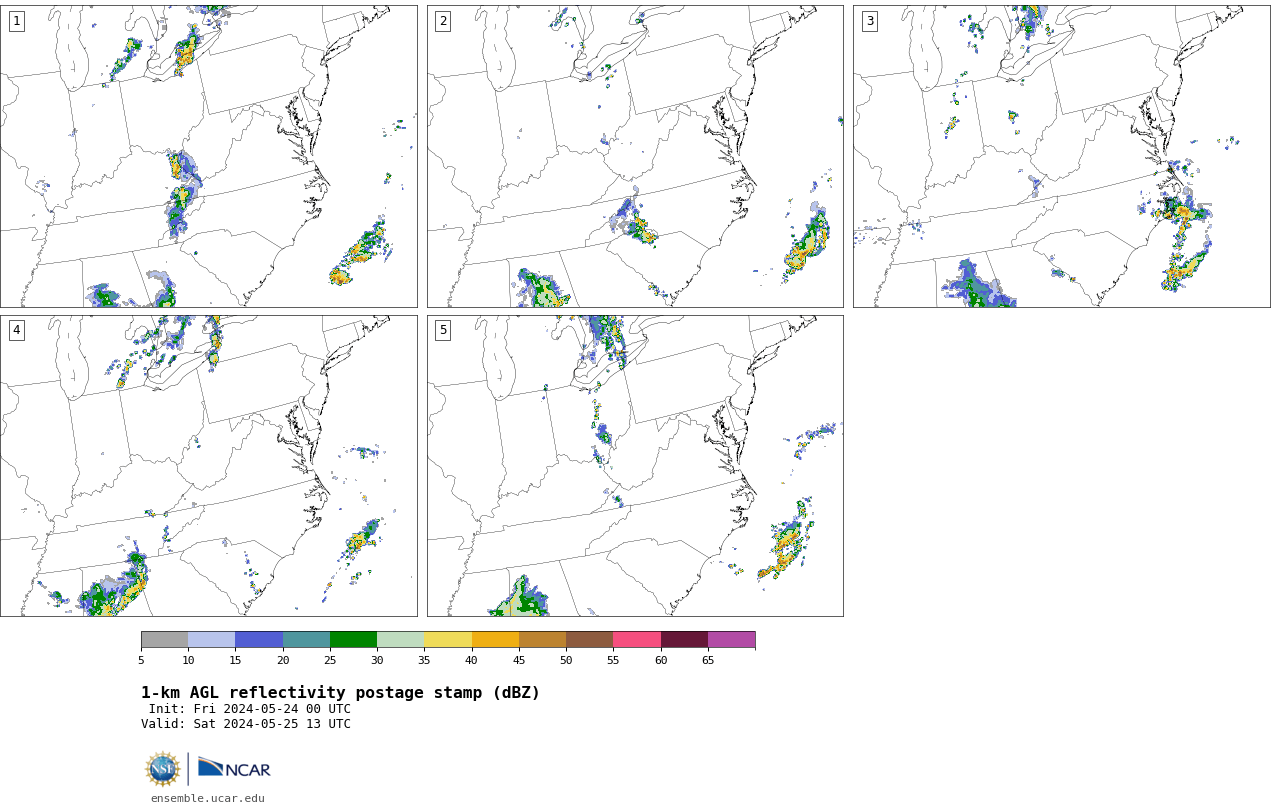Open ensemble member 1 reflectivity map
This screenshot has width=1280, height=809.
[209, 156]
